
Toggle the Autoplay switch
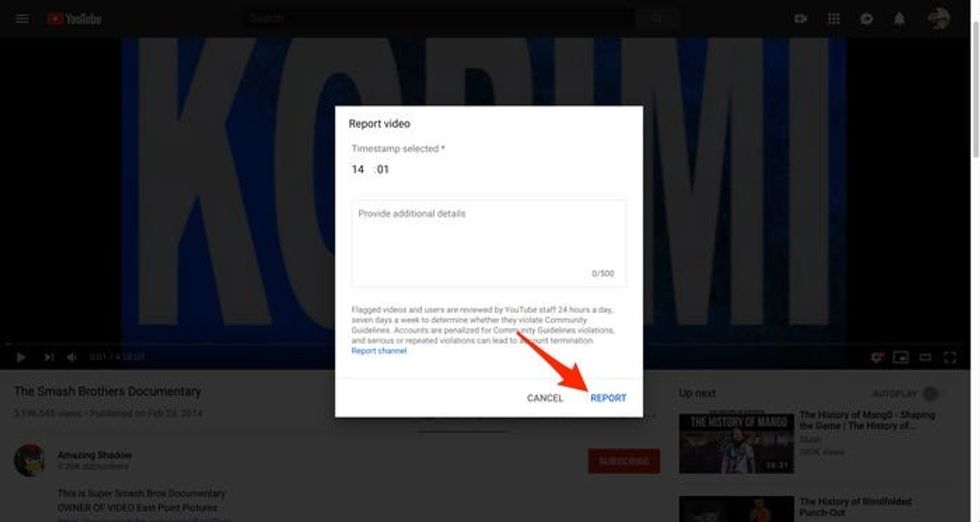[930, 394]
